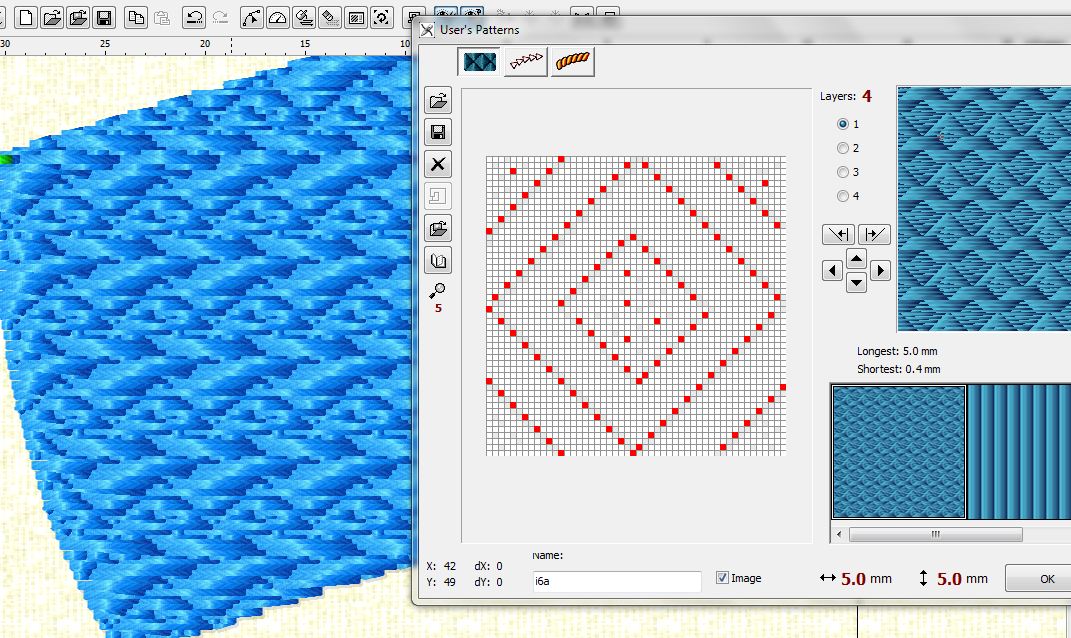Click the greyed paste icon in toolbar
The height and width of the screenshot is (638, 1071).
162,17
